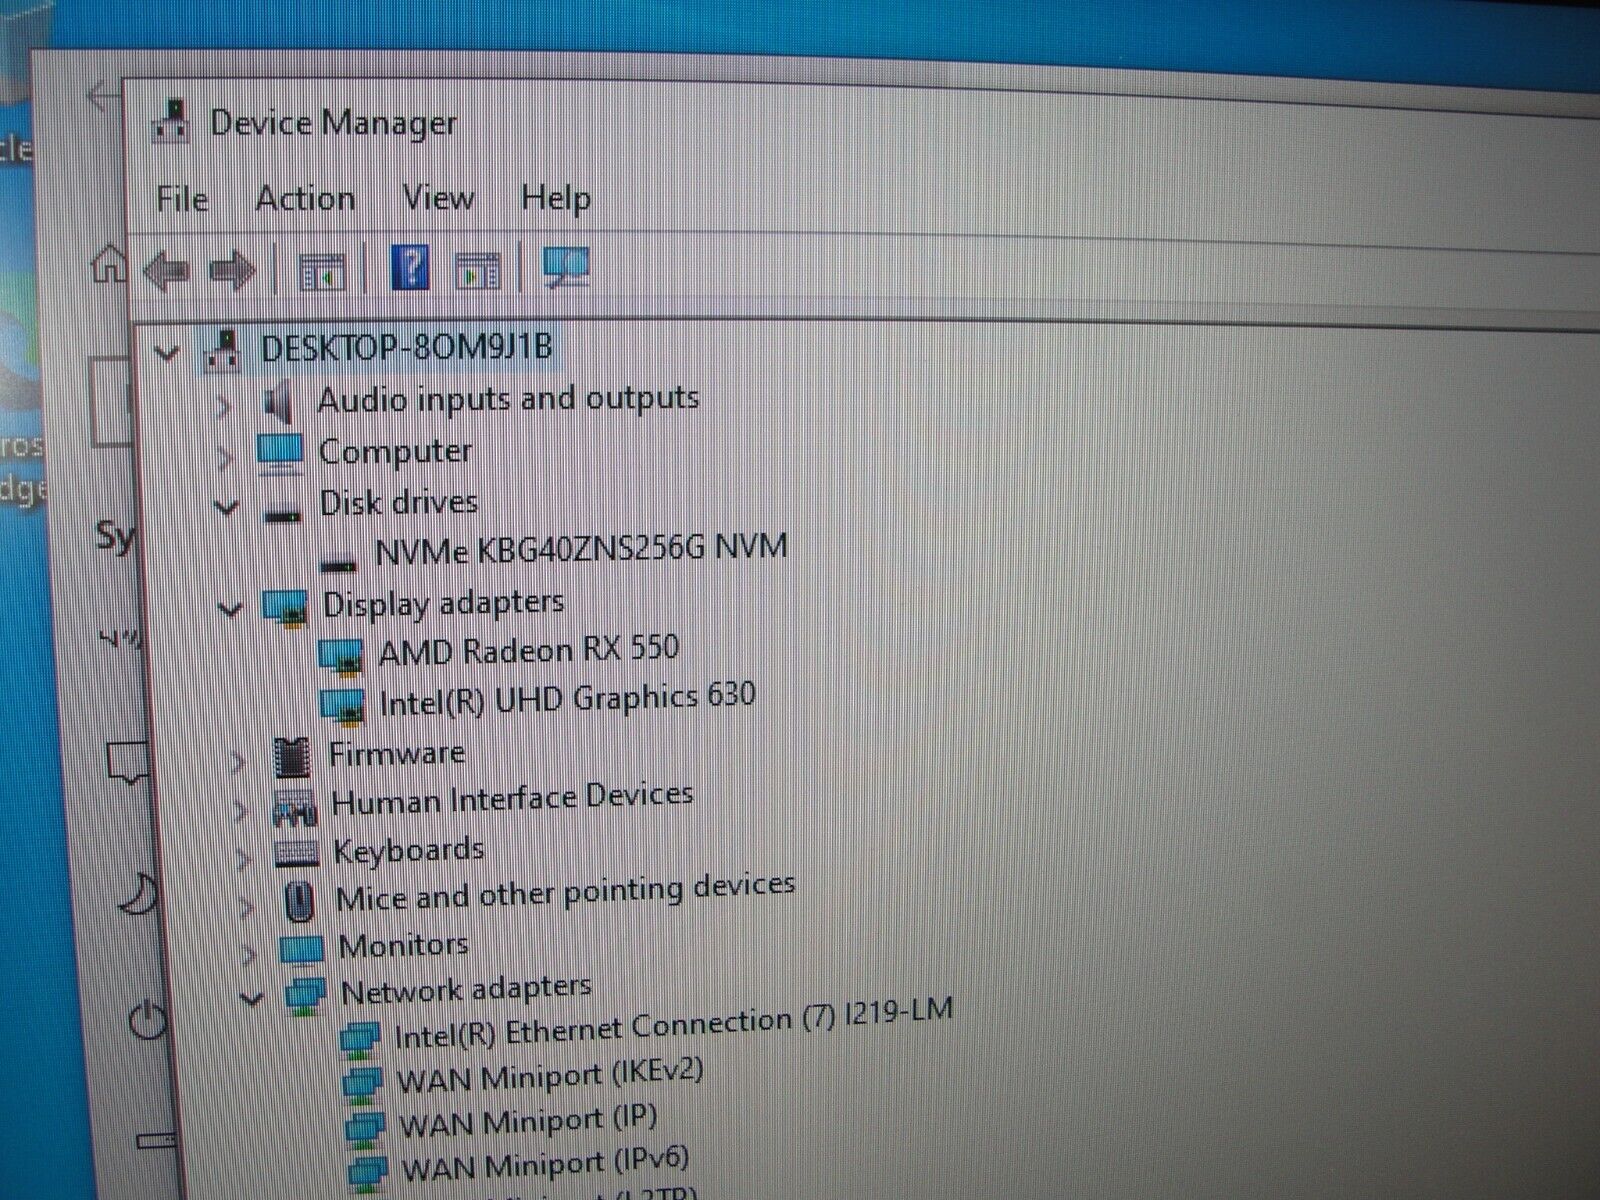This screenshot has height=1200, width=1600.
Task: Select Intel(R) Ethernet Connection (7) I219-LM
Action: click(x=674, y=1023)
